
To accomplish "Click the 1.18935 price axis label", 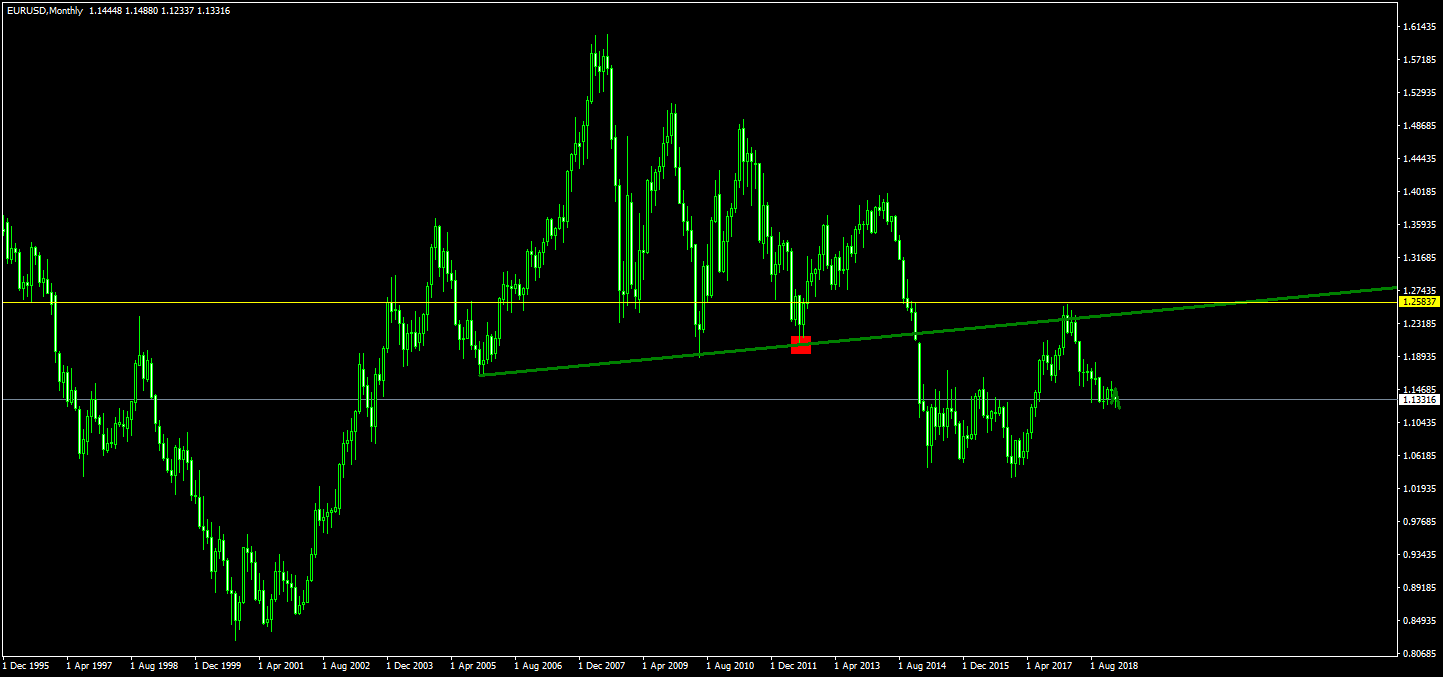I will tap(1420, 357).
